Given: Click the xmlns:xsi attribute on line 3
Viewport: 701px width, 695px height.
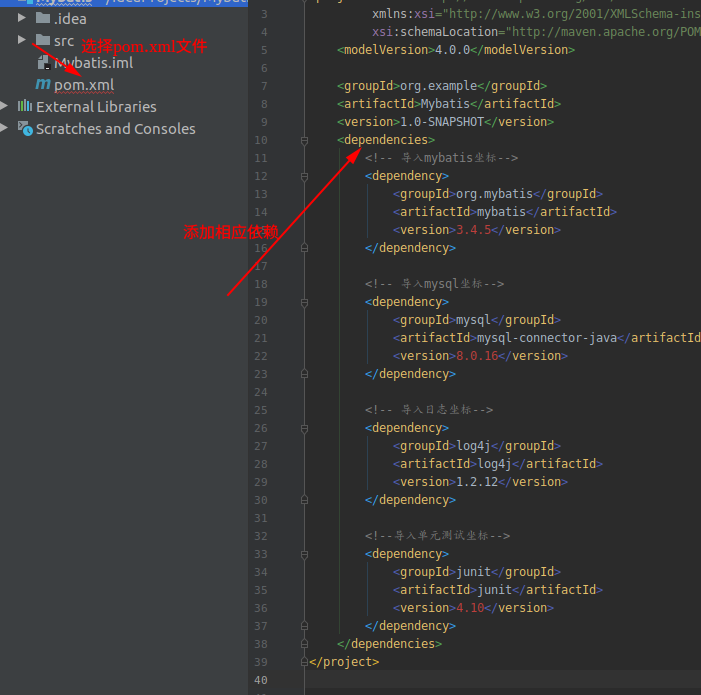Looking at the screenshot, I should point(404,14).
